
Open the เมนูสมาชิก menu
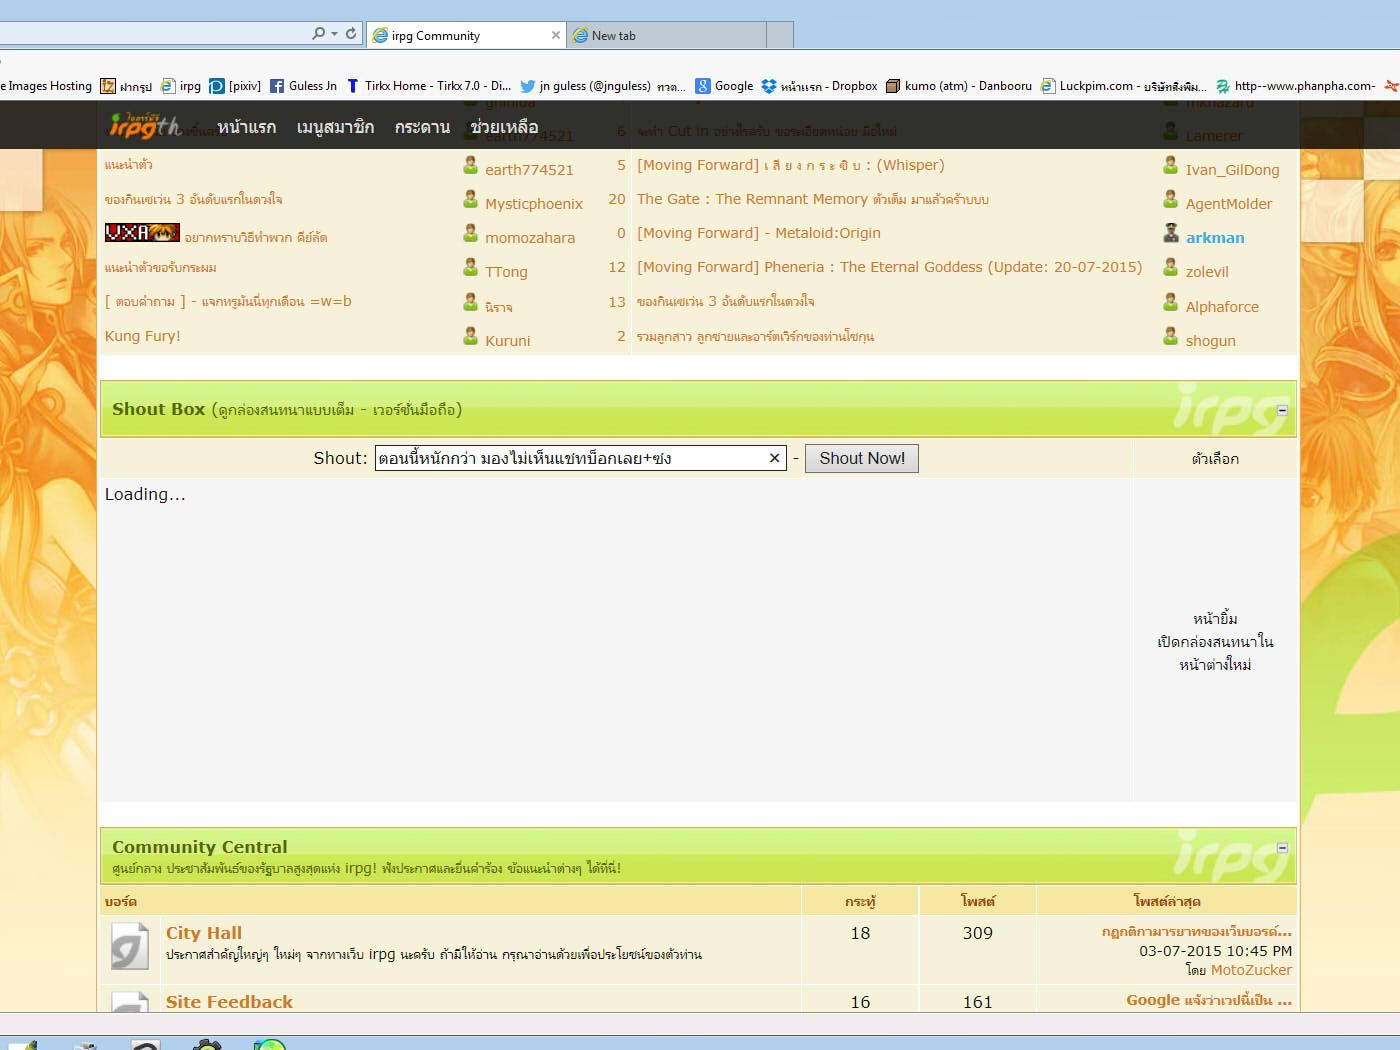coord(336,127)
